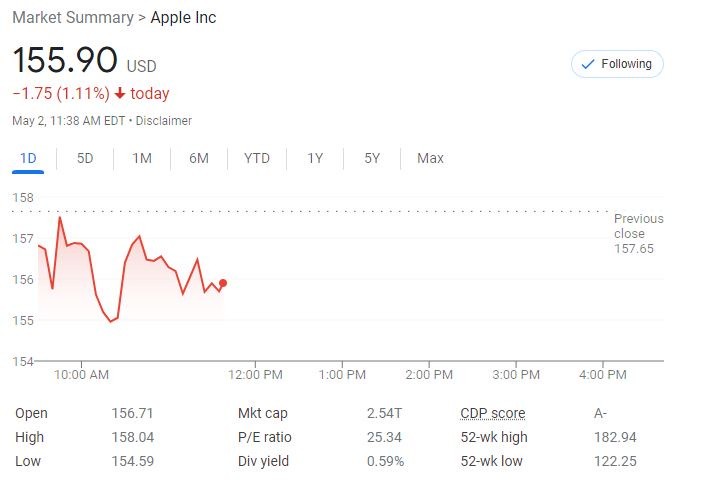This screenshot has height=485, width=725.
Task: Click the CDP score label
Action: (492, 413)
